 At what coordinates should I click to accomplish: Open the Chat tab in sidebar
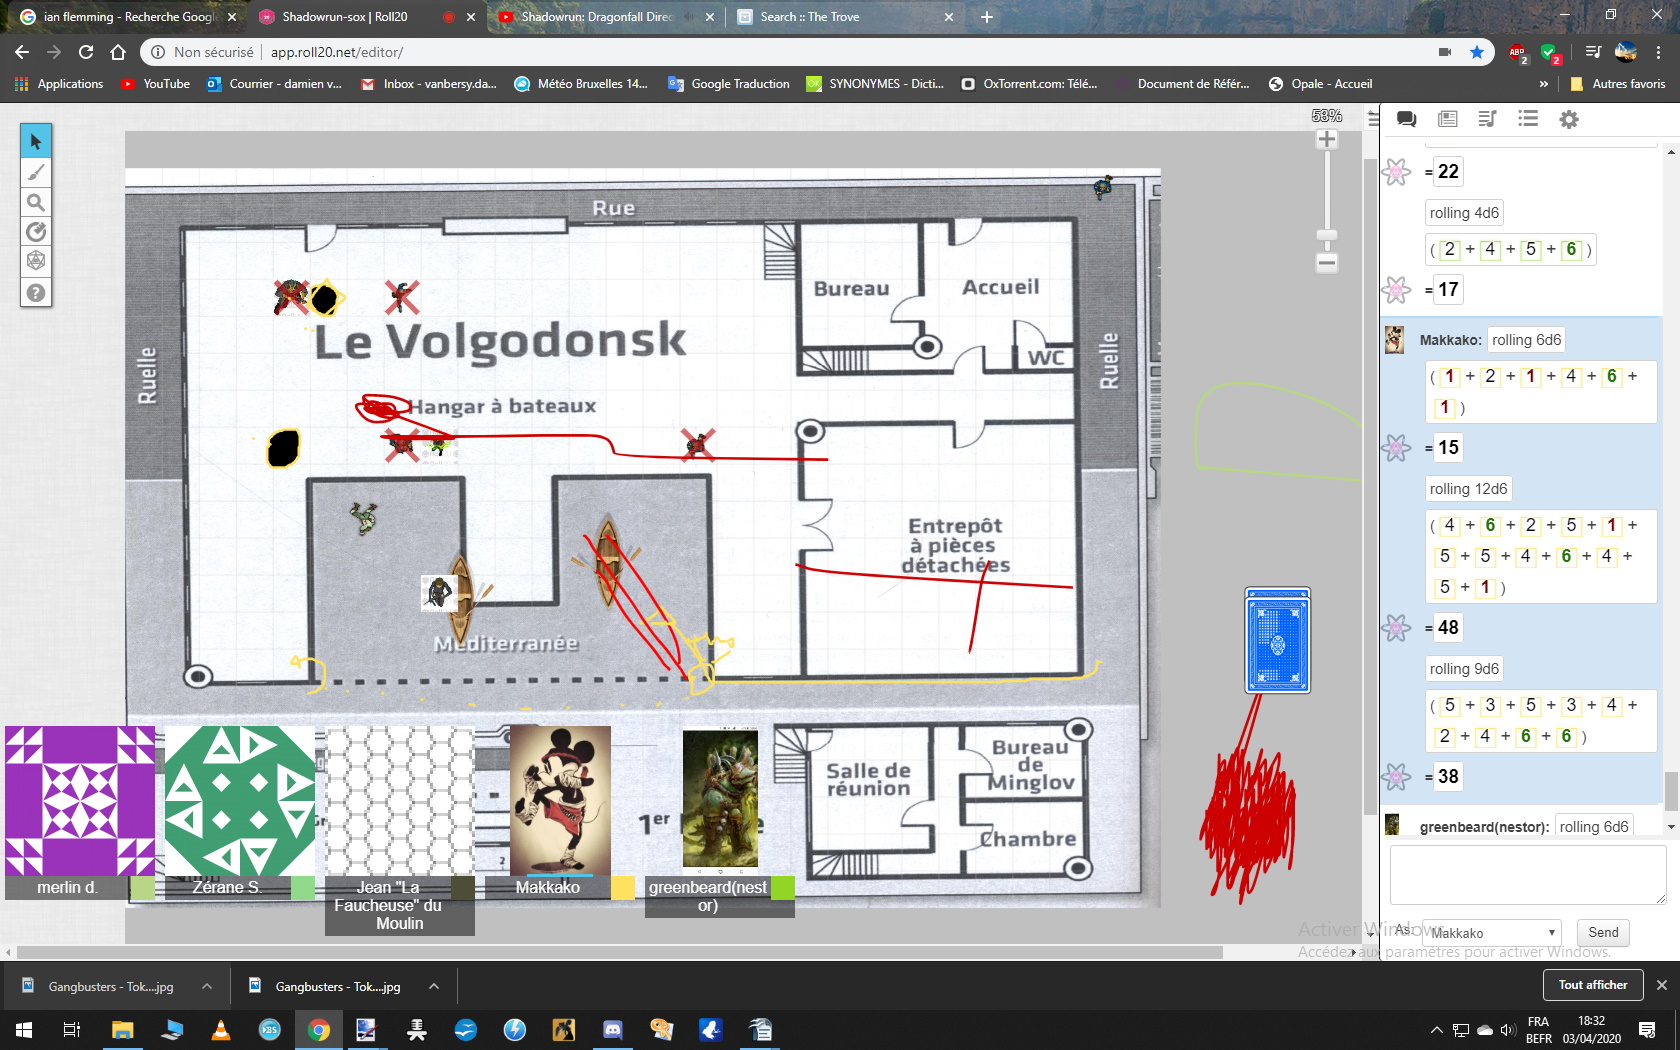(x=1406, y=119)
